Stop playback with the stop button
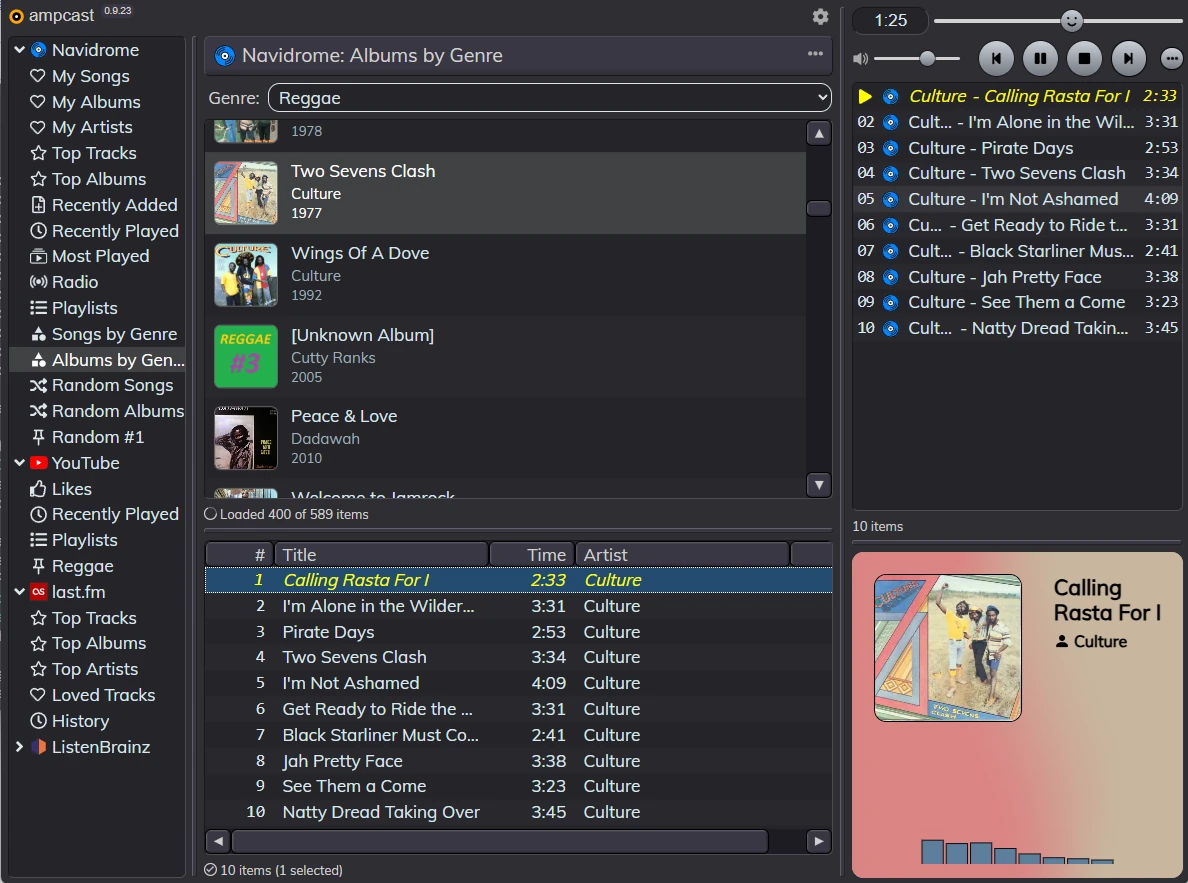Image resolution: width=1188 pixels, height=883 pixels. (1084, 59)
